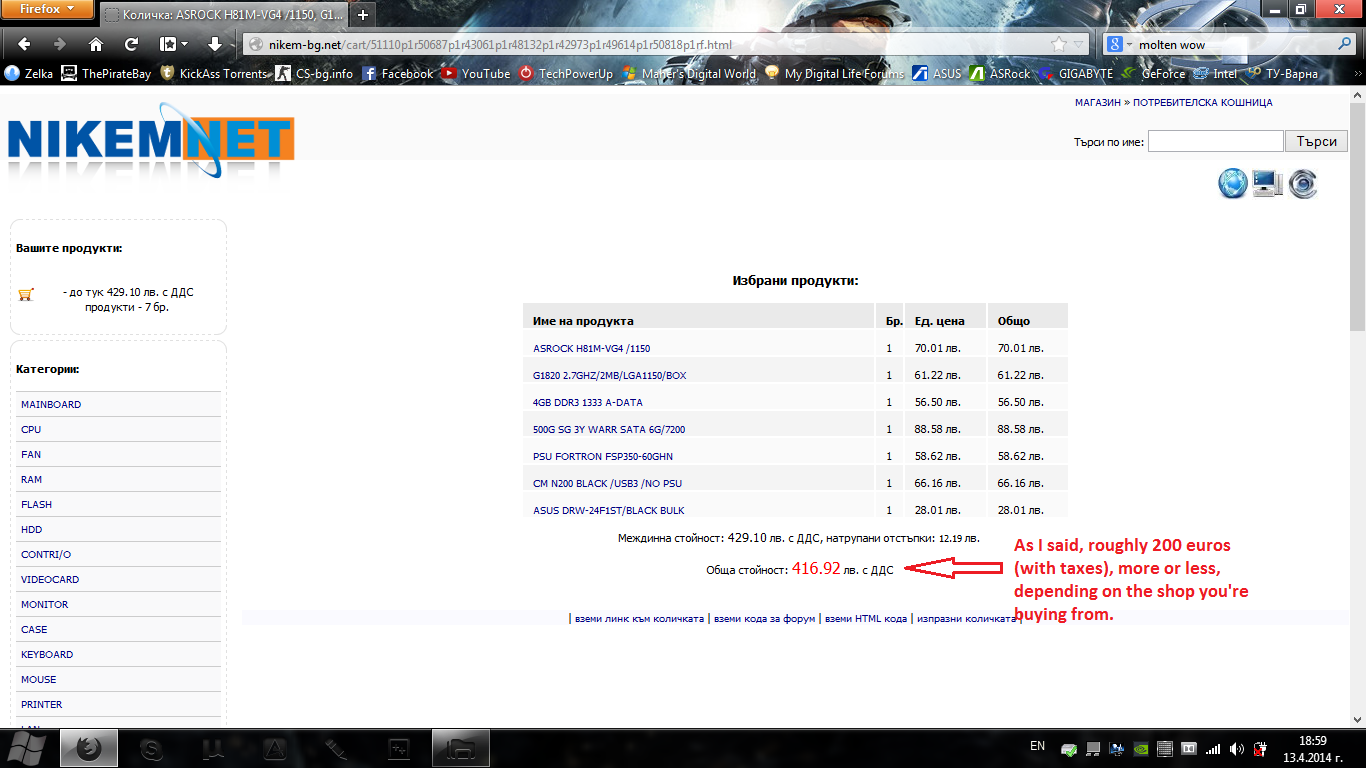Open the MAINBOARD category
The image size is (1366, 768).
pos(51,404)
